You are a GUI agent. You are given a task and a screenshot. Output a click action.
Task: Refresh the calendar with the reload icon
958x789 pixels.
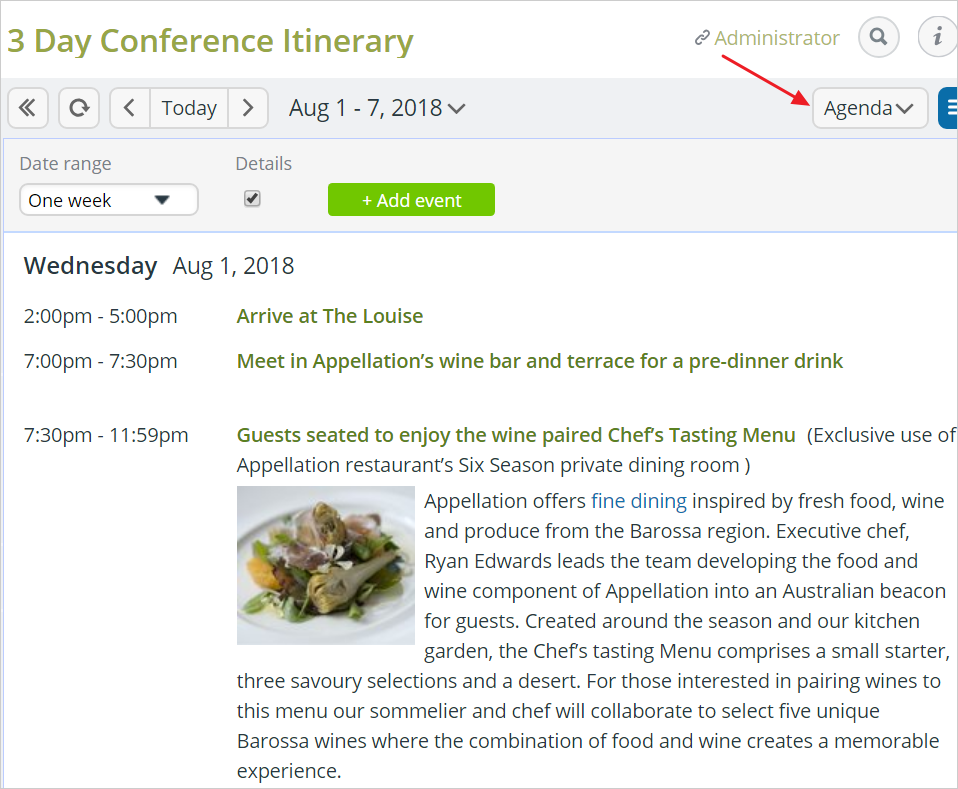[x=78, y=107]
